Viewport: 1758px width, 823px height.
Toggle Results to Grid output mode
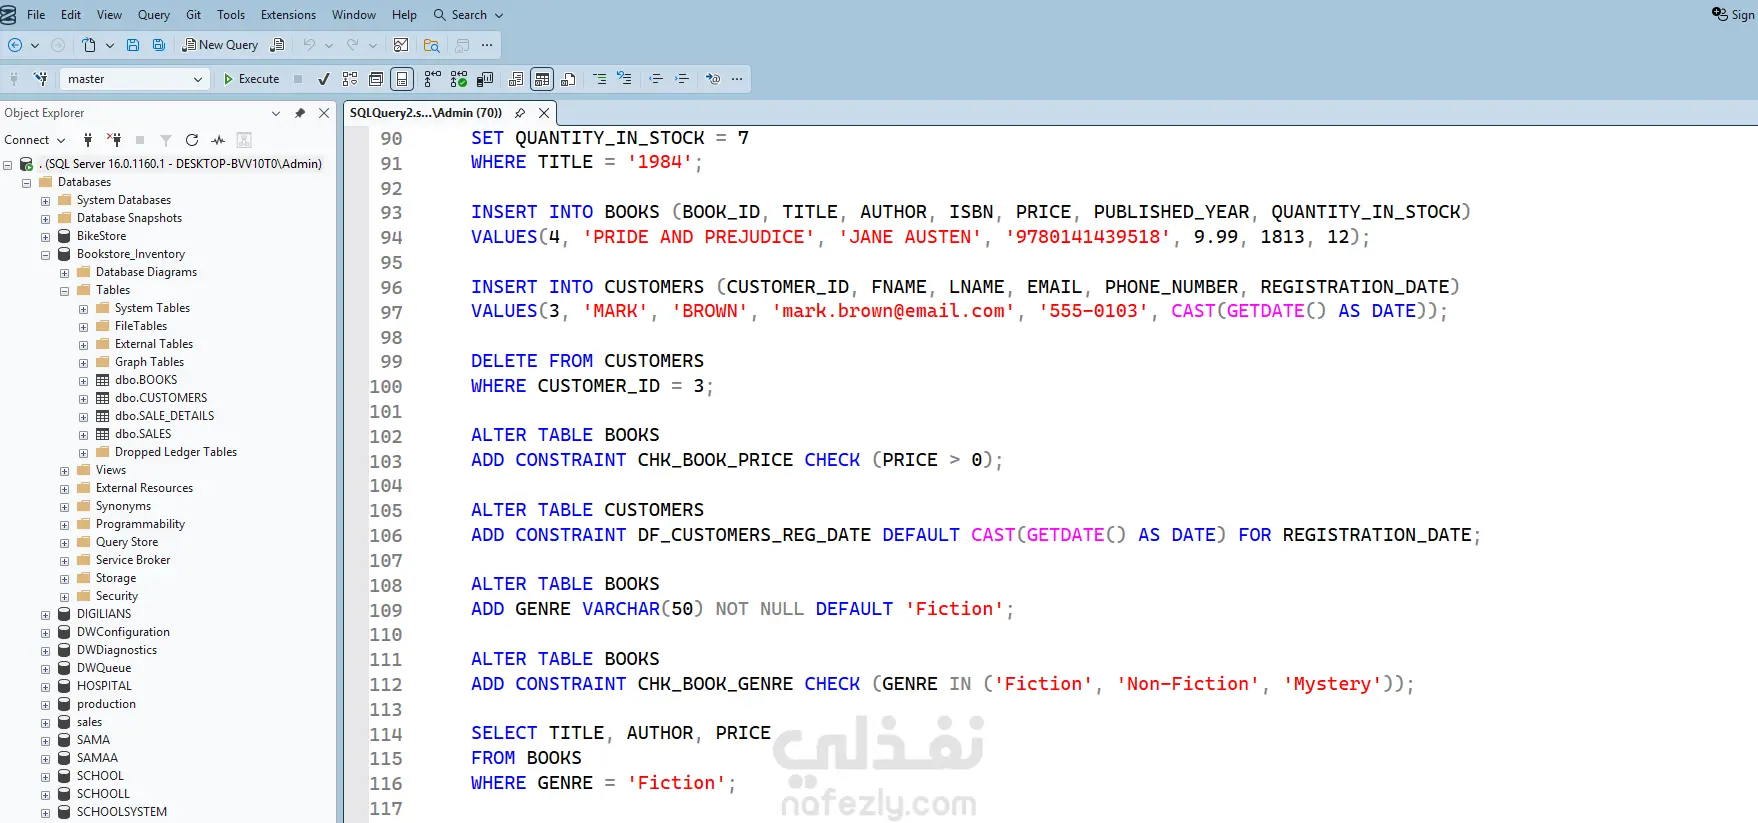[542, 79]
